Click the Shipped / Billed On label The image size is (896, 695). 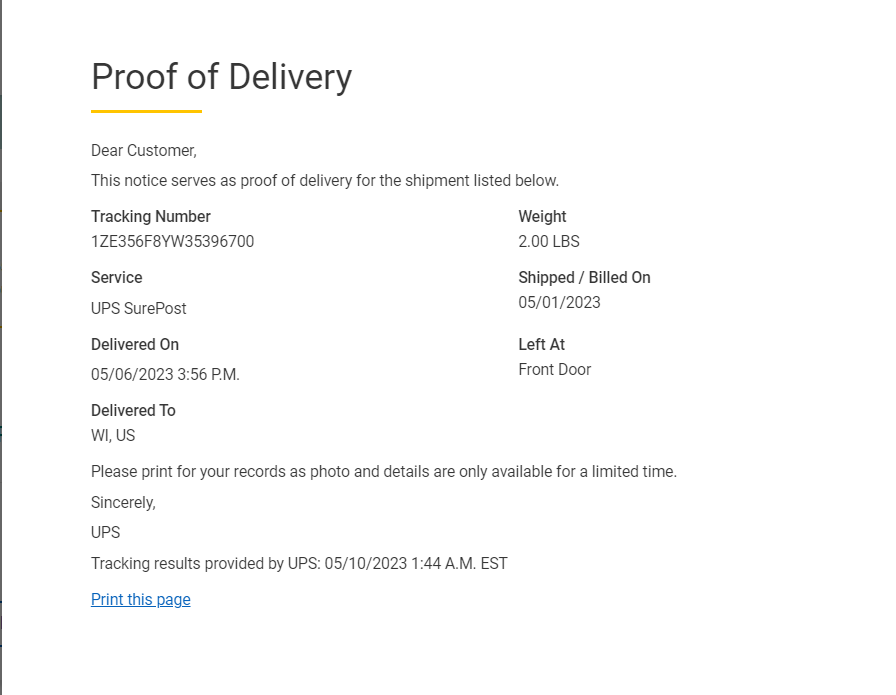[584, 277]
